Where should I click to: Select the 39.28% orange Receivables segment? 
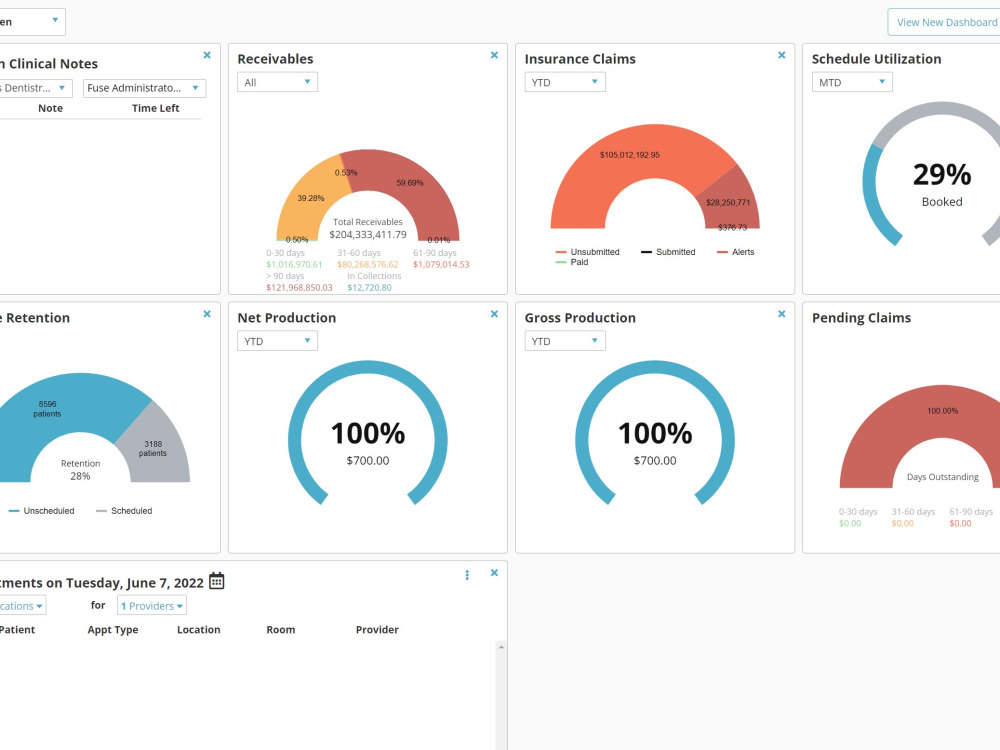point(311,198)
